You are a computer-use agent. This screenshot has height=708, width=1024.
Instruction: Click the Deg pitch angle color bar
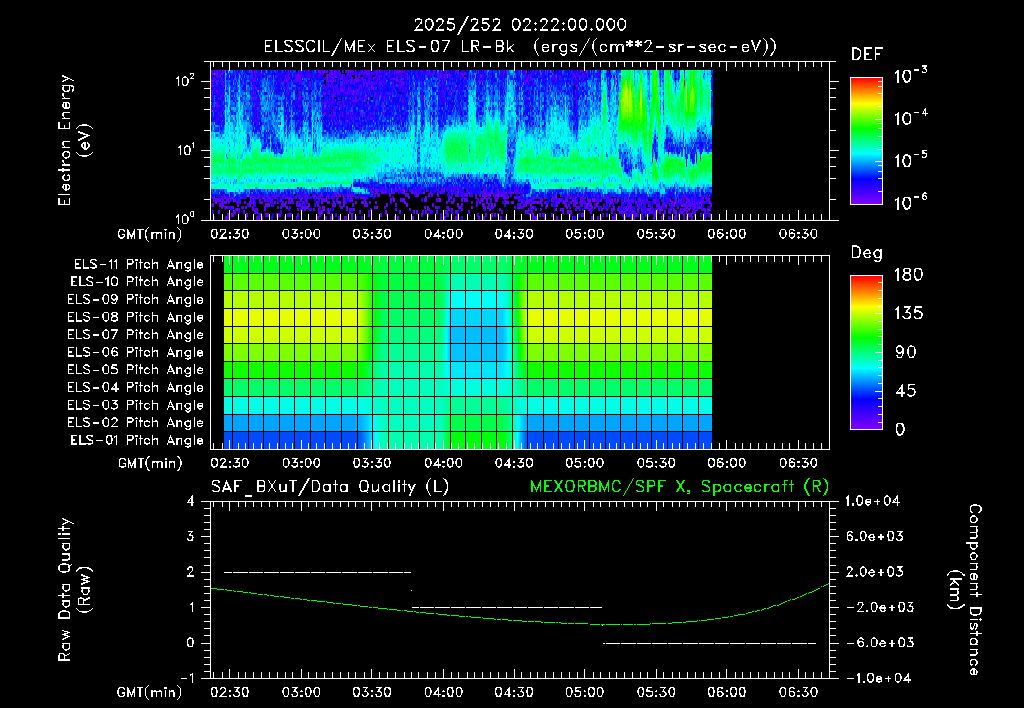866,352
